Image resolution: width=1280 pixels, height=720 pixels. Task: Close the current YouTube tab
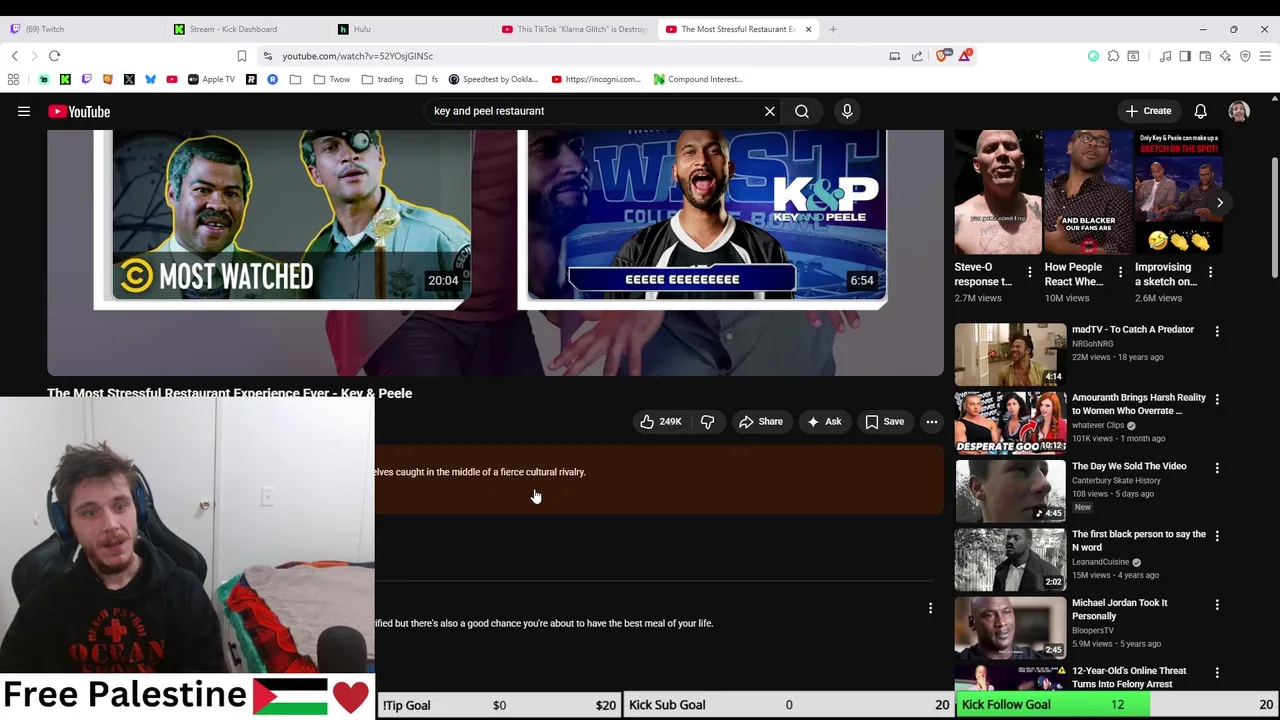click(808, 29)
